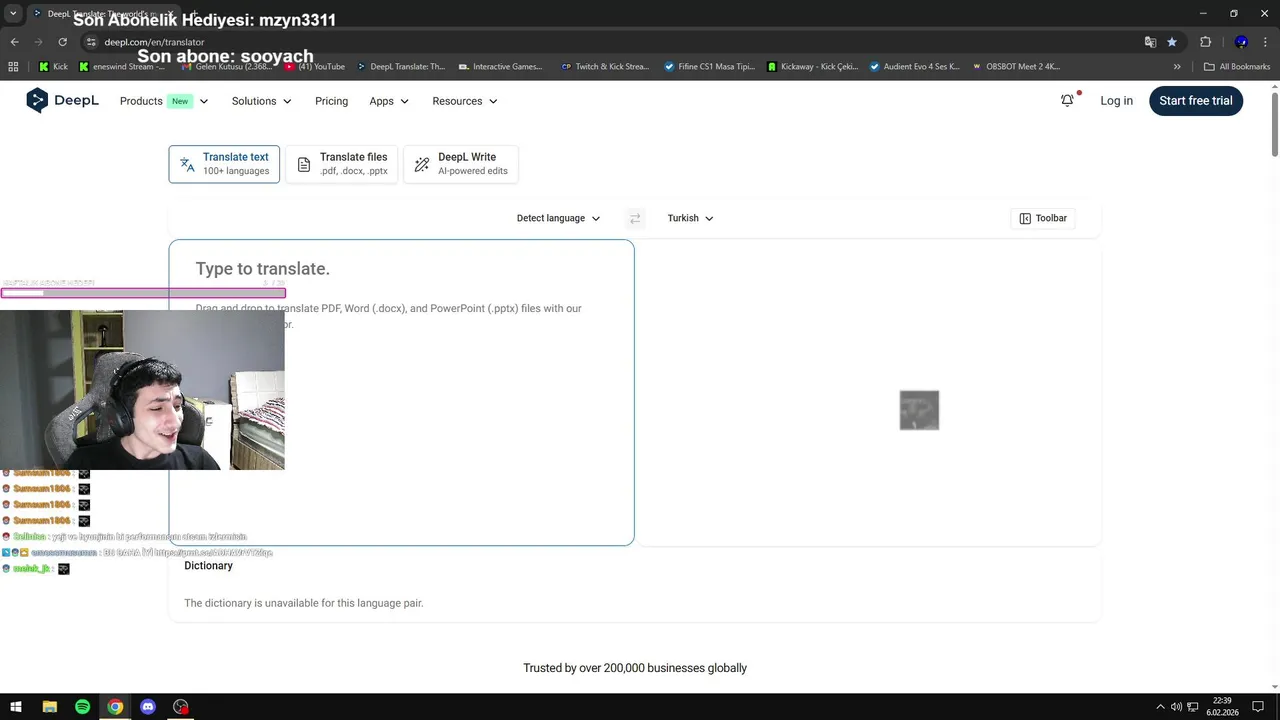Open the Toolbar panel button
1280x720 pixels.
click(1043, 218)
